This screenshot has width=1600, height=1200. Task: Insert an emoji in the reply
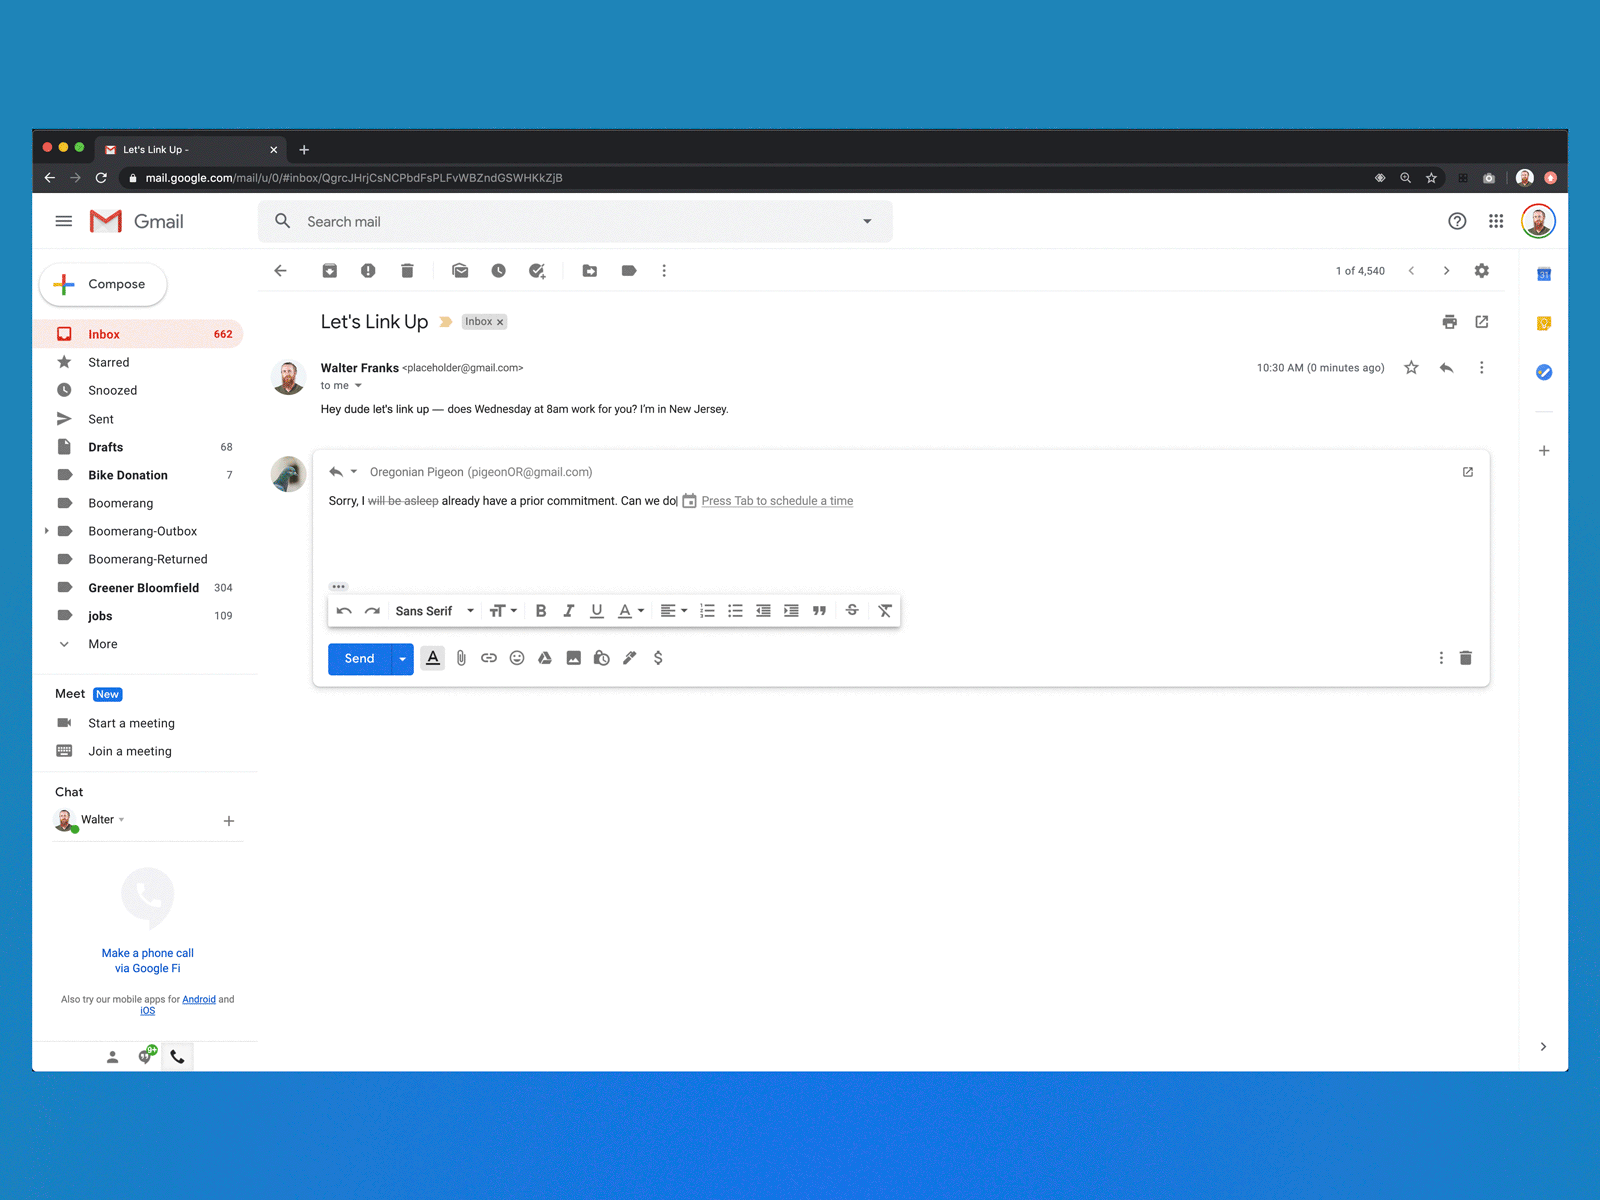tap(517, 658)
